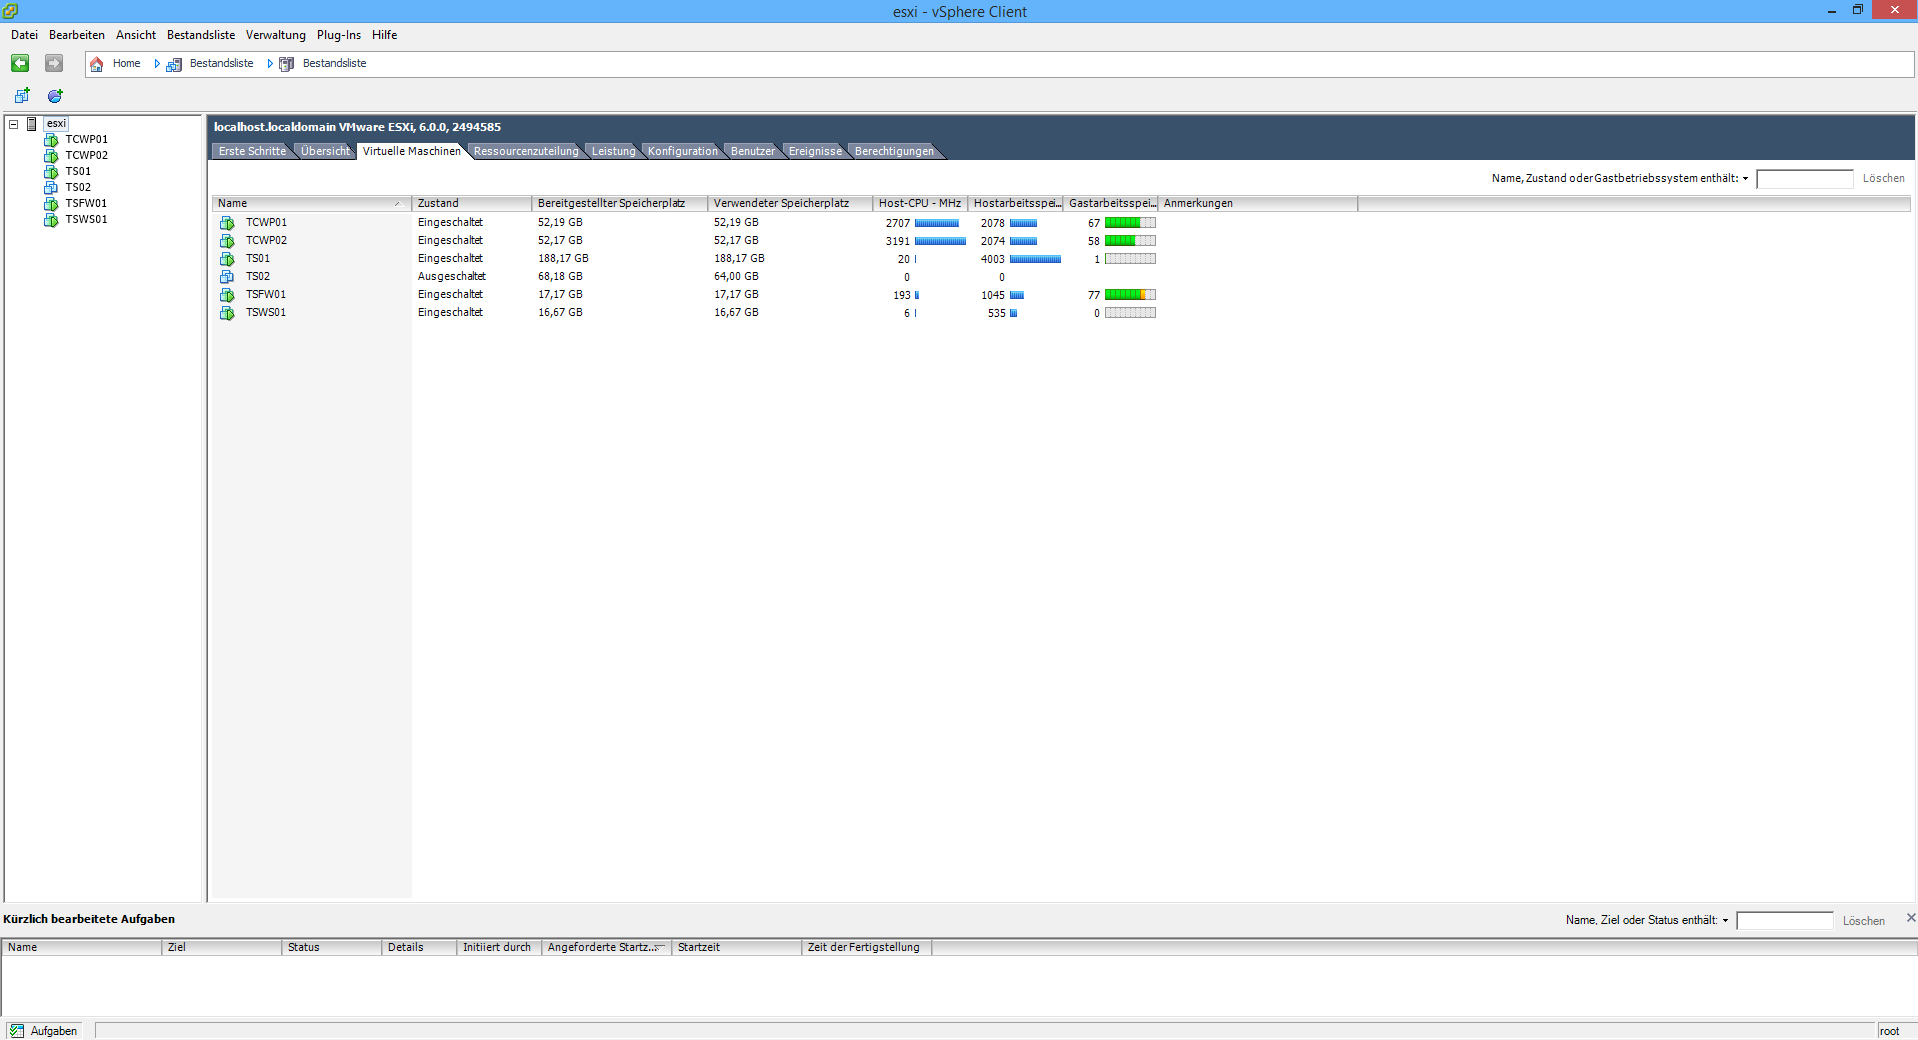Viewport: 1918px width, 1040px height.
Task: Click TS02 VM icon in inventory tree
Action: 51,188
